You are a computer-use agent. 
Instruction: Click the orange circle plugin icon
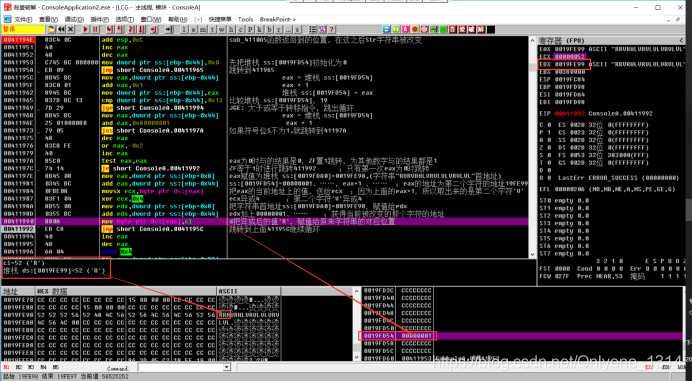point(415,30)
